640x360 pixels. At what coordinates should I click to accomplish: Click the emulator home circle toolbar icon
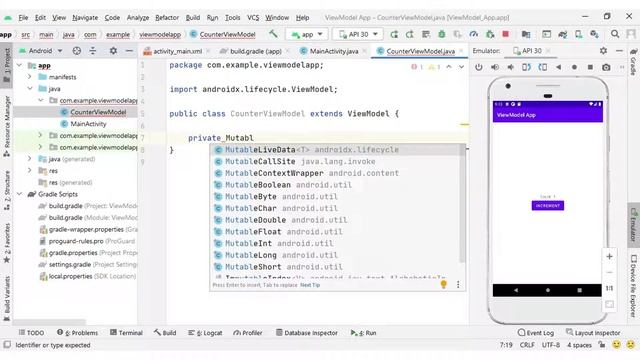point(574,67)
